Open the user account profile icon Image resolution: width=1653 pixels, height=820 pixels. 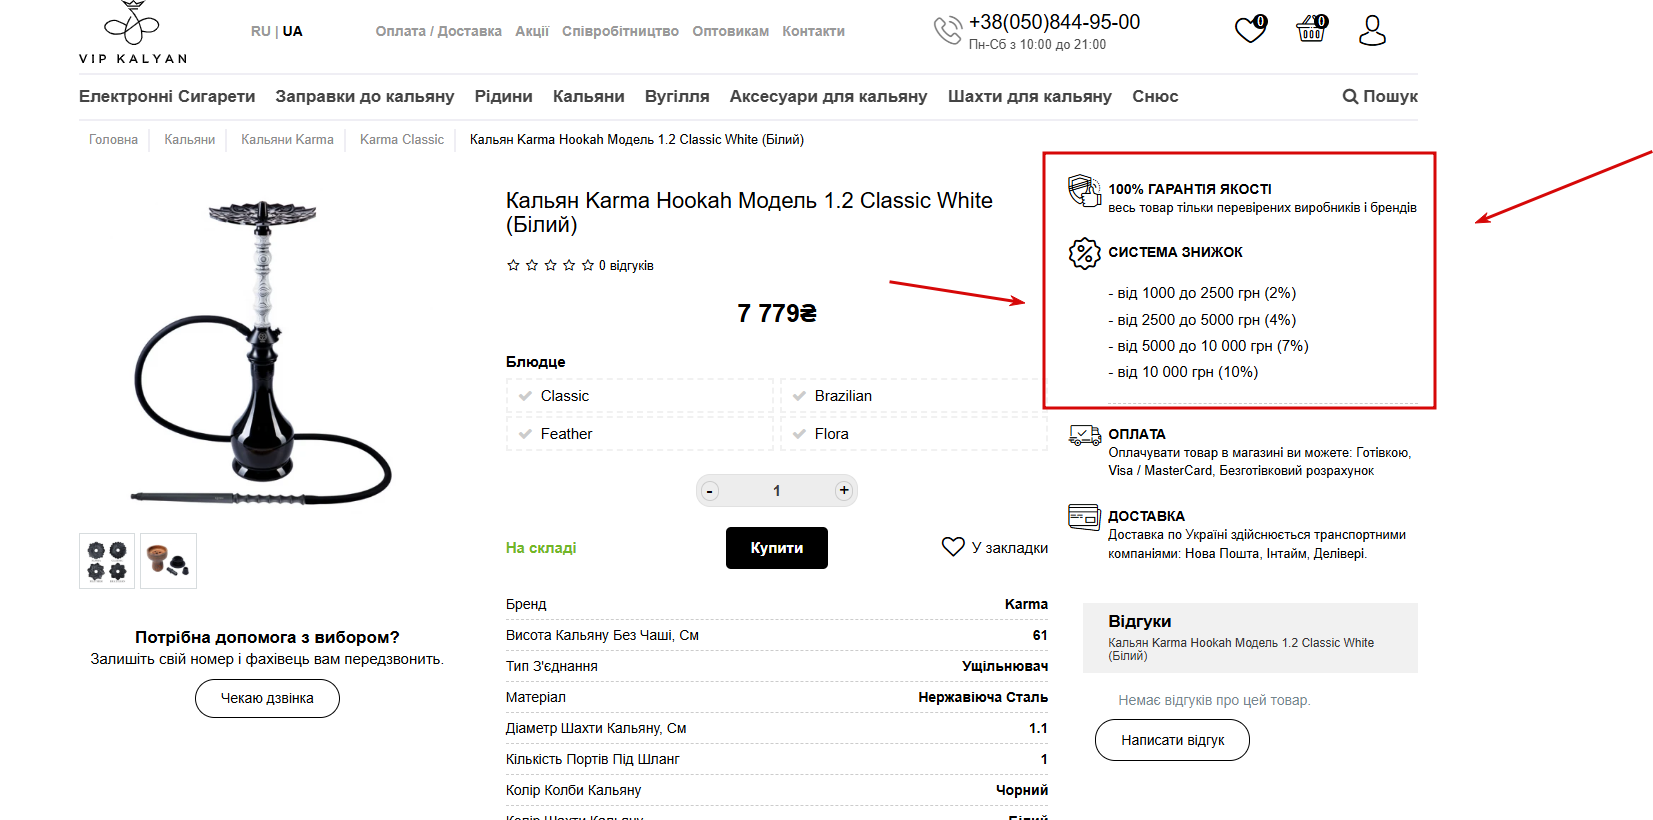1372,30
